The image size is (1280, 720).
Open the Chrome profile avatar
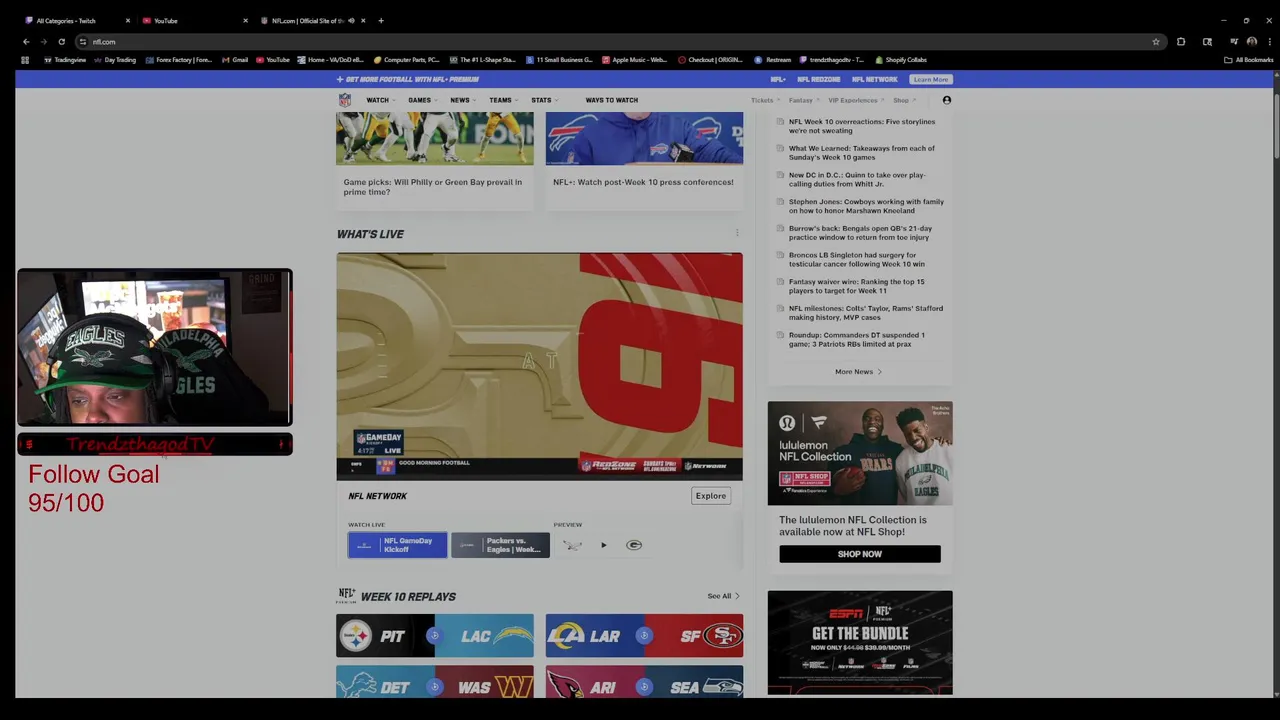click(1252, 42)
